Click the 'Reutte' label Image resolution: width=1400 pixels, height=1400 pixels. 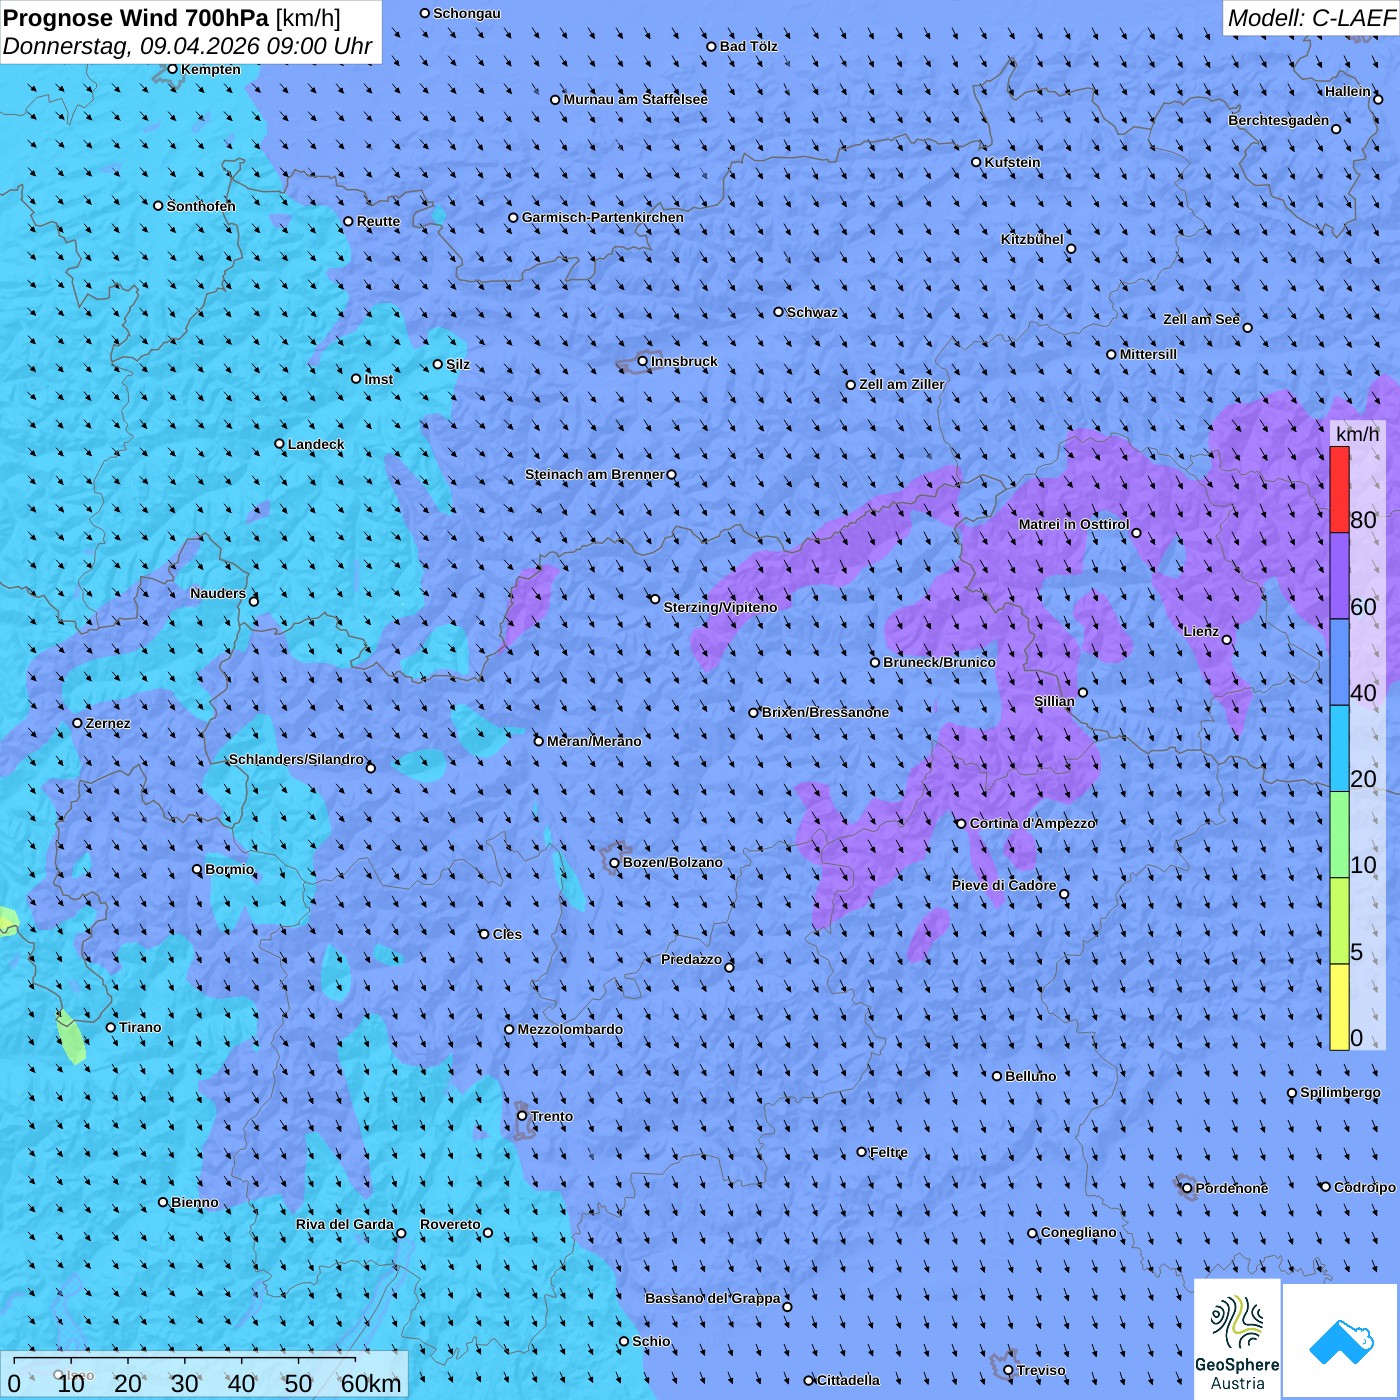coord(378,221)
